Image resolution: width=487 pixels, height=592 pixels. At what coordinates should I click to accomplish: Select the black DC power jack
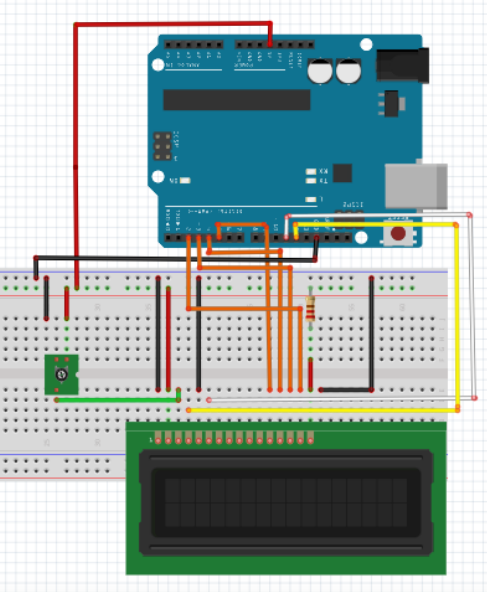[x=402, y=65]
